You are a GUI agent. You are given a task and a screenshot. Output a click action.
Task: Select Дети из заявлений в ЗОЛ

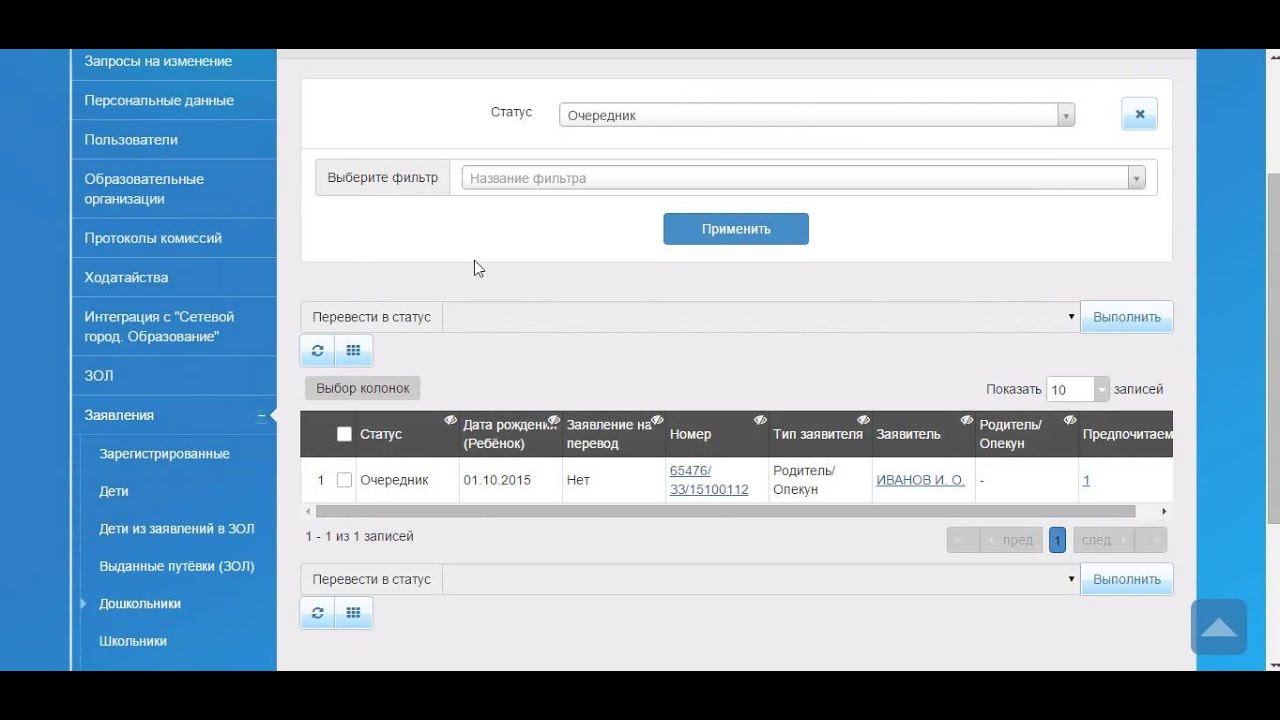(177, 528)
